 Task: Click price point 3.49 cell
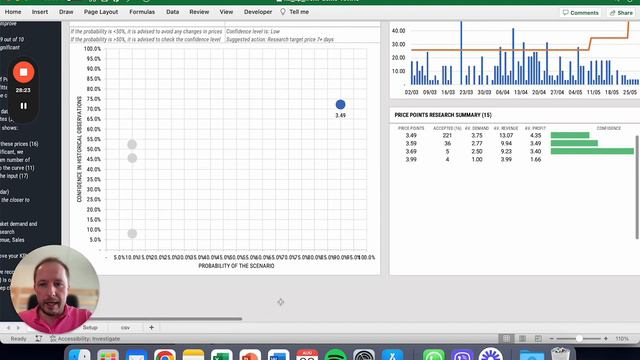[x=411, y=136]
